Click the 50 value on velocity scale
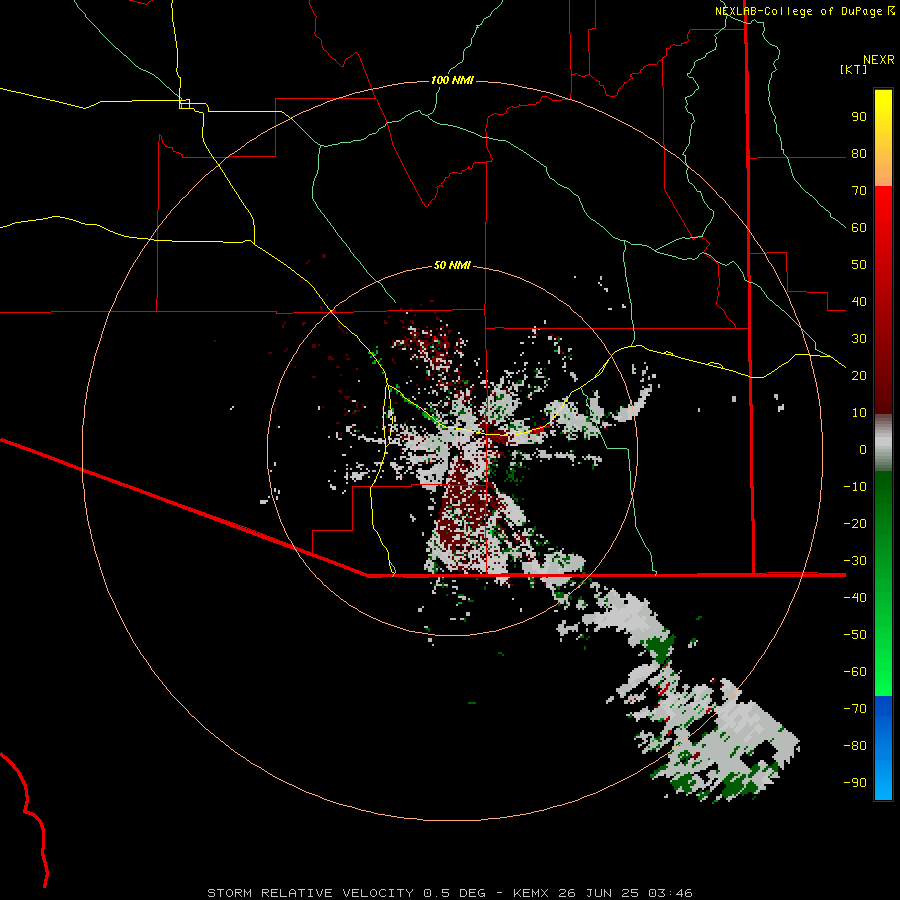 [x=859, y=265]
